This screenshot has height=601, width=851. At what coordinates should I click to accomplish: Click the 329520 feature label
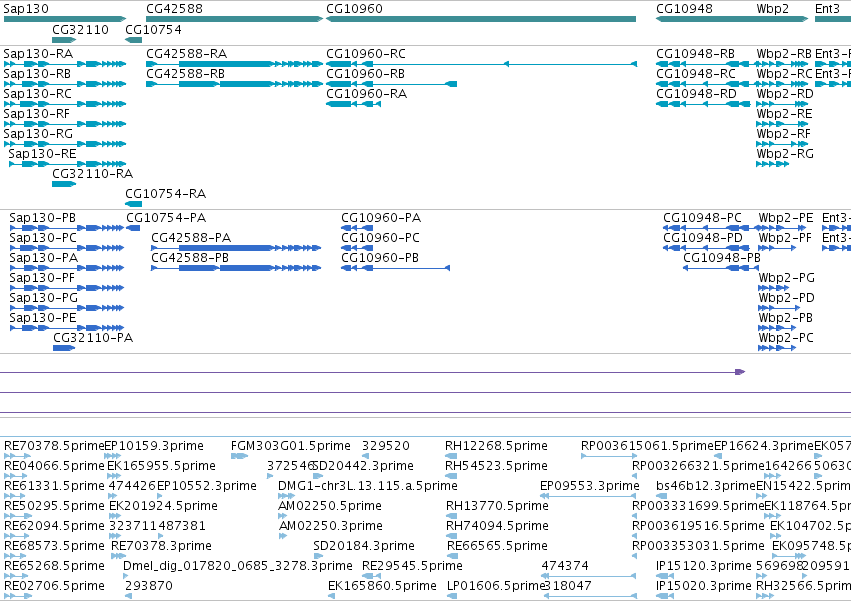(386, 446)
